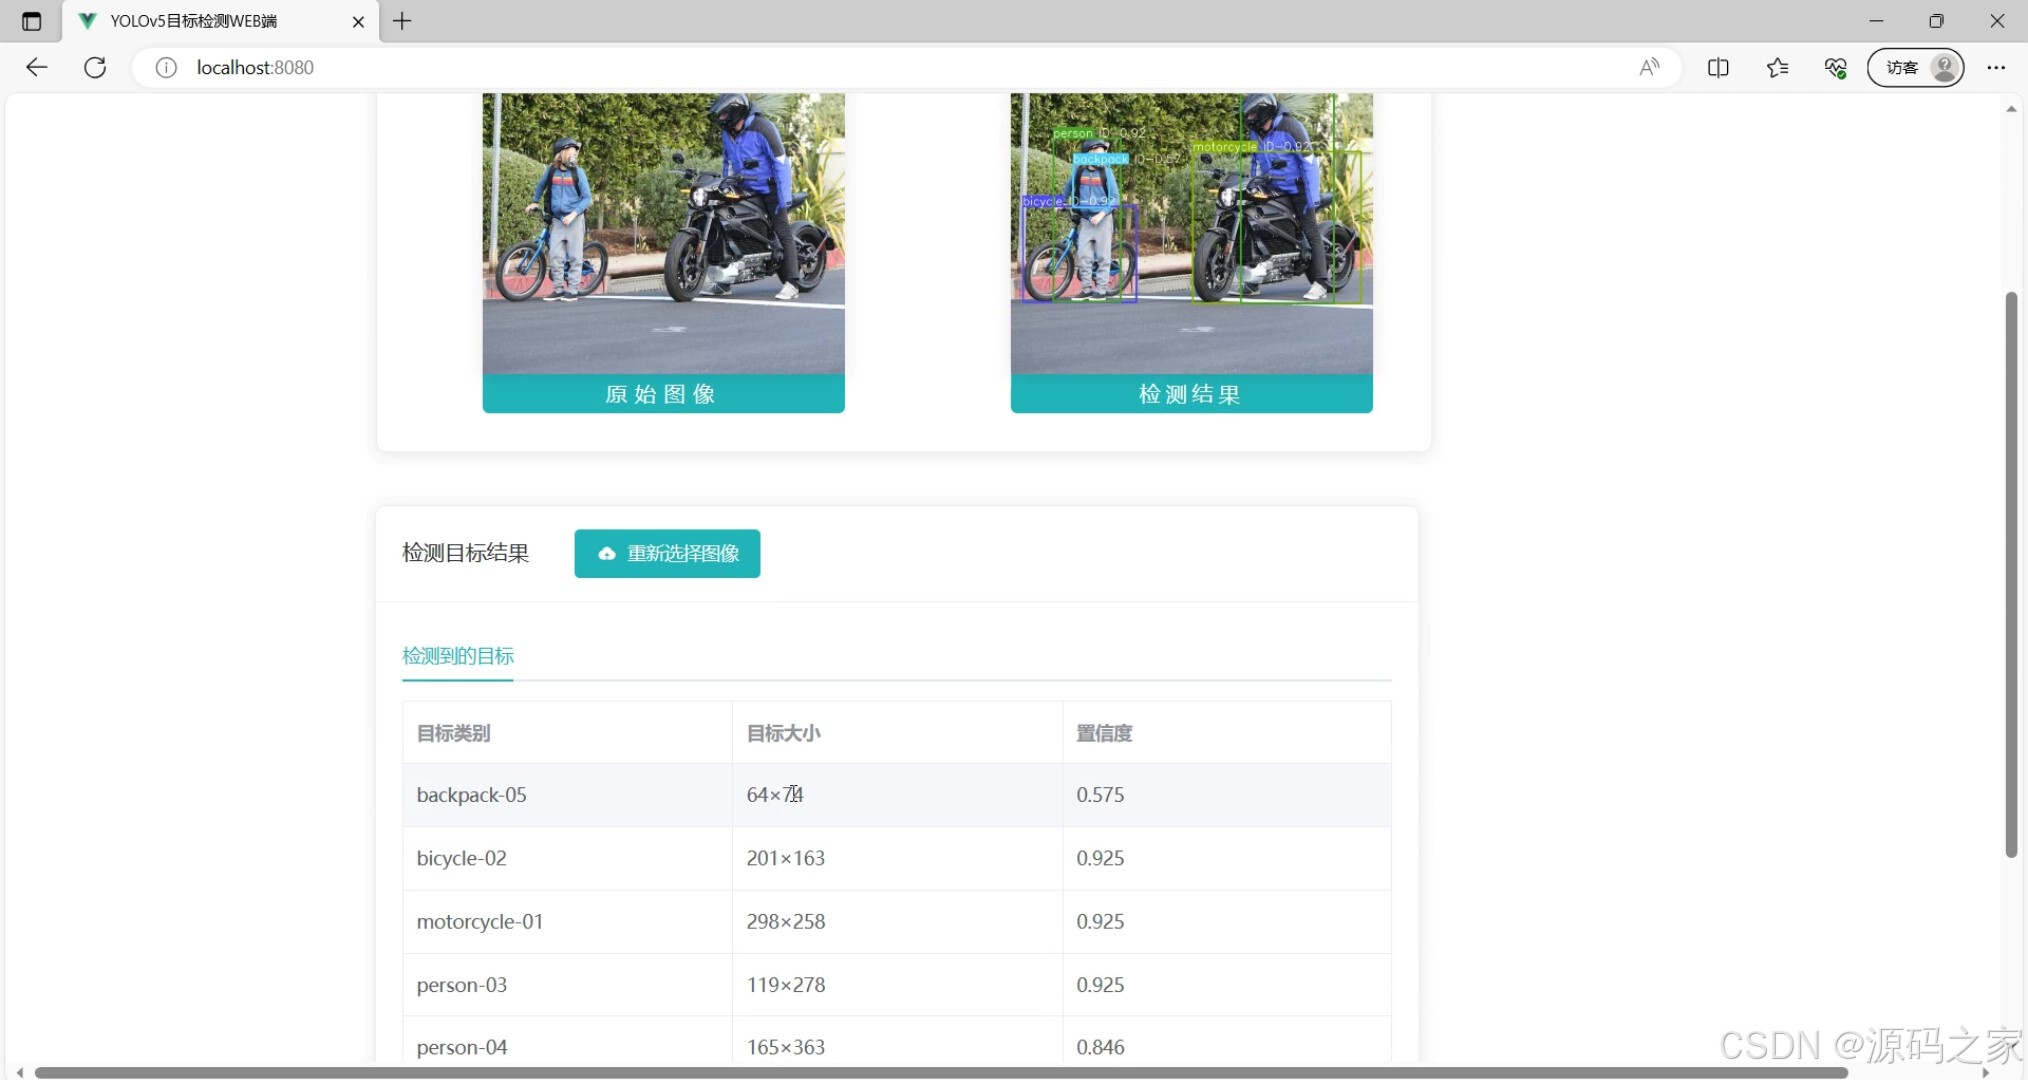
Task: Click the guest profile button
Action: (1915, 67)
